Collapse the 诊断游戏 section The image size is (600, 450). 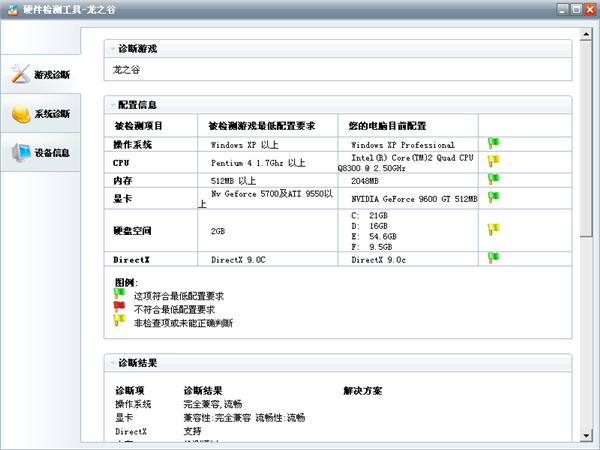pos(113,49)
